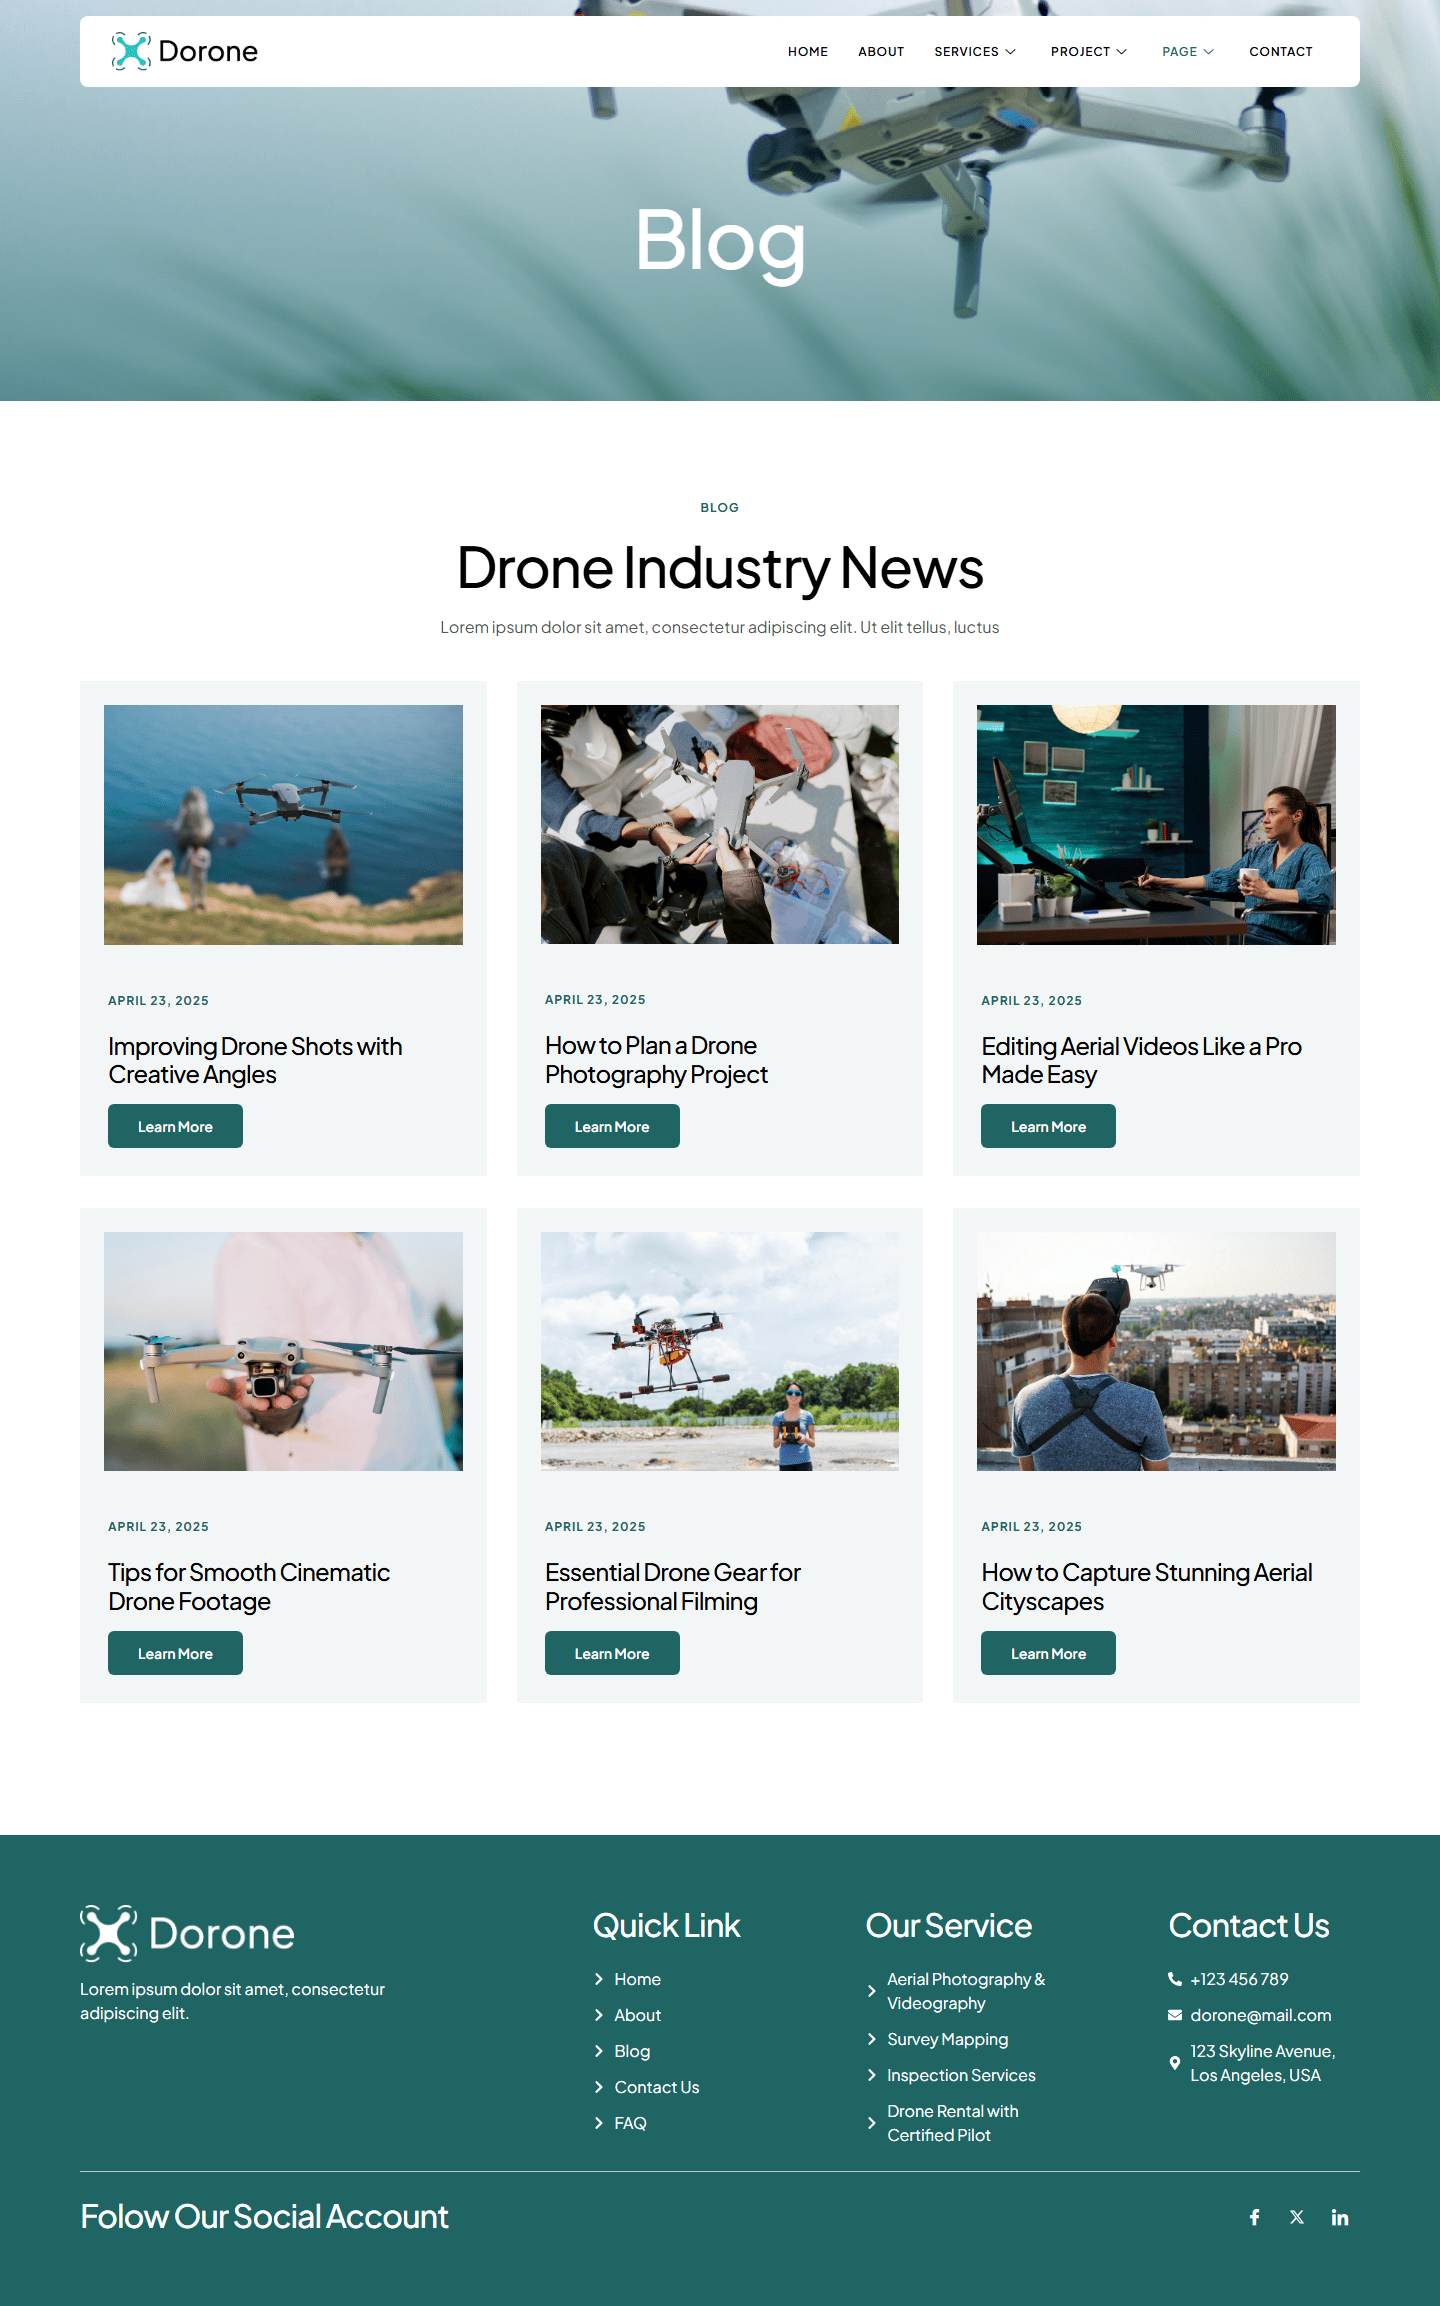Click the About link in Quick Link

point(637,2015)
